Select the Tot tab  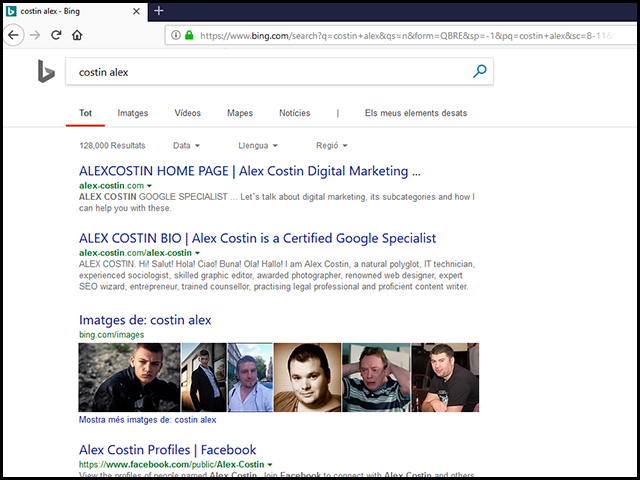pos(85,113)
